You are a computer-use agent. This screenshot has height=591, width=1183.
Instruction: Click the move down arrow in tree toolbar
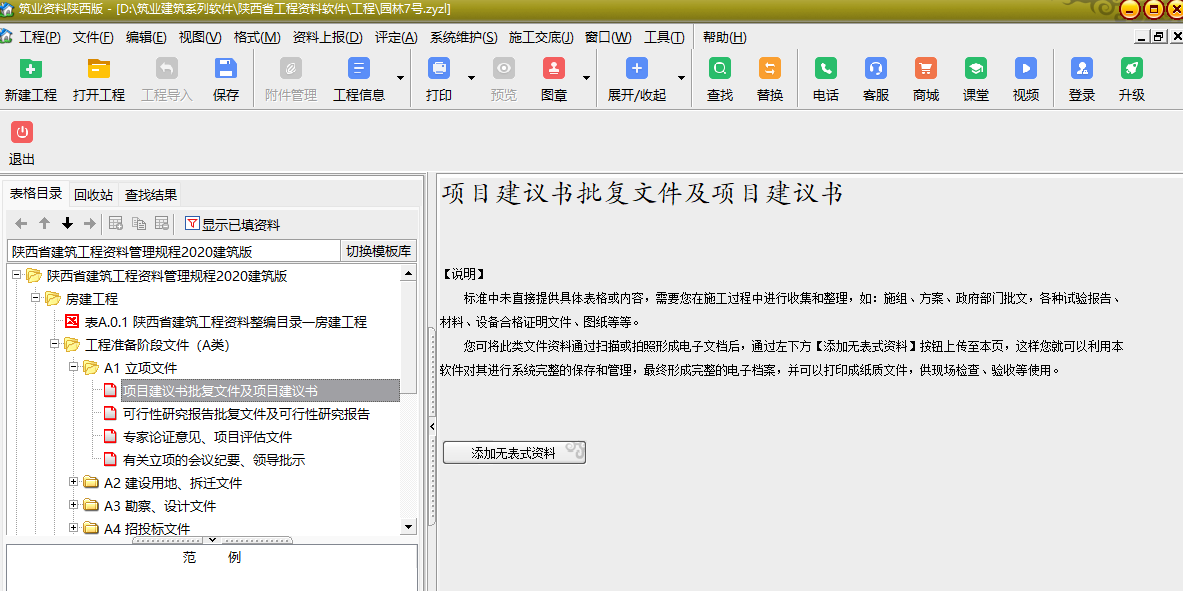68,224
